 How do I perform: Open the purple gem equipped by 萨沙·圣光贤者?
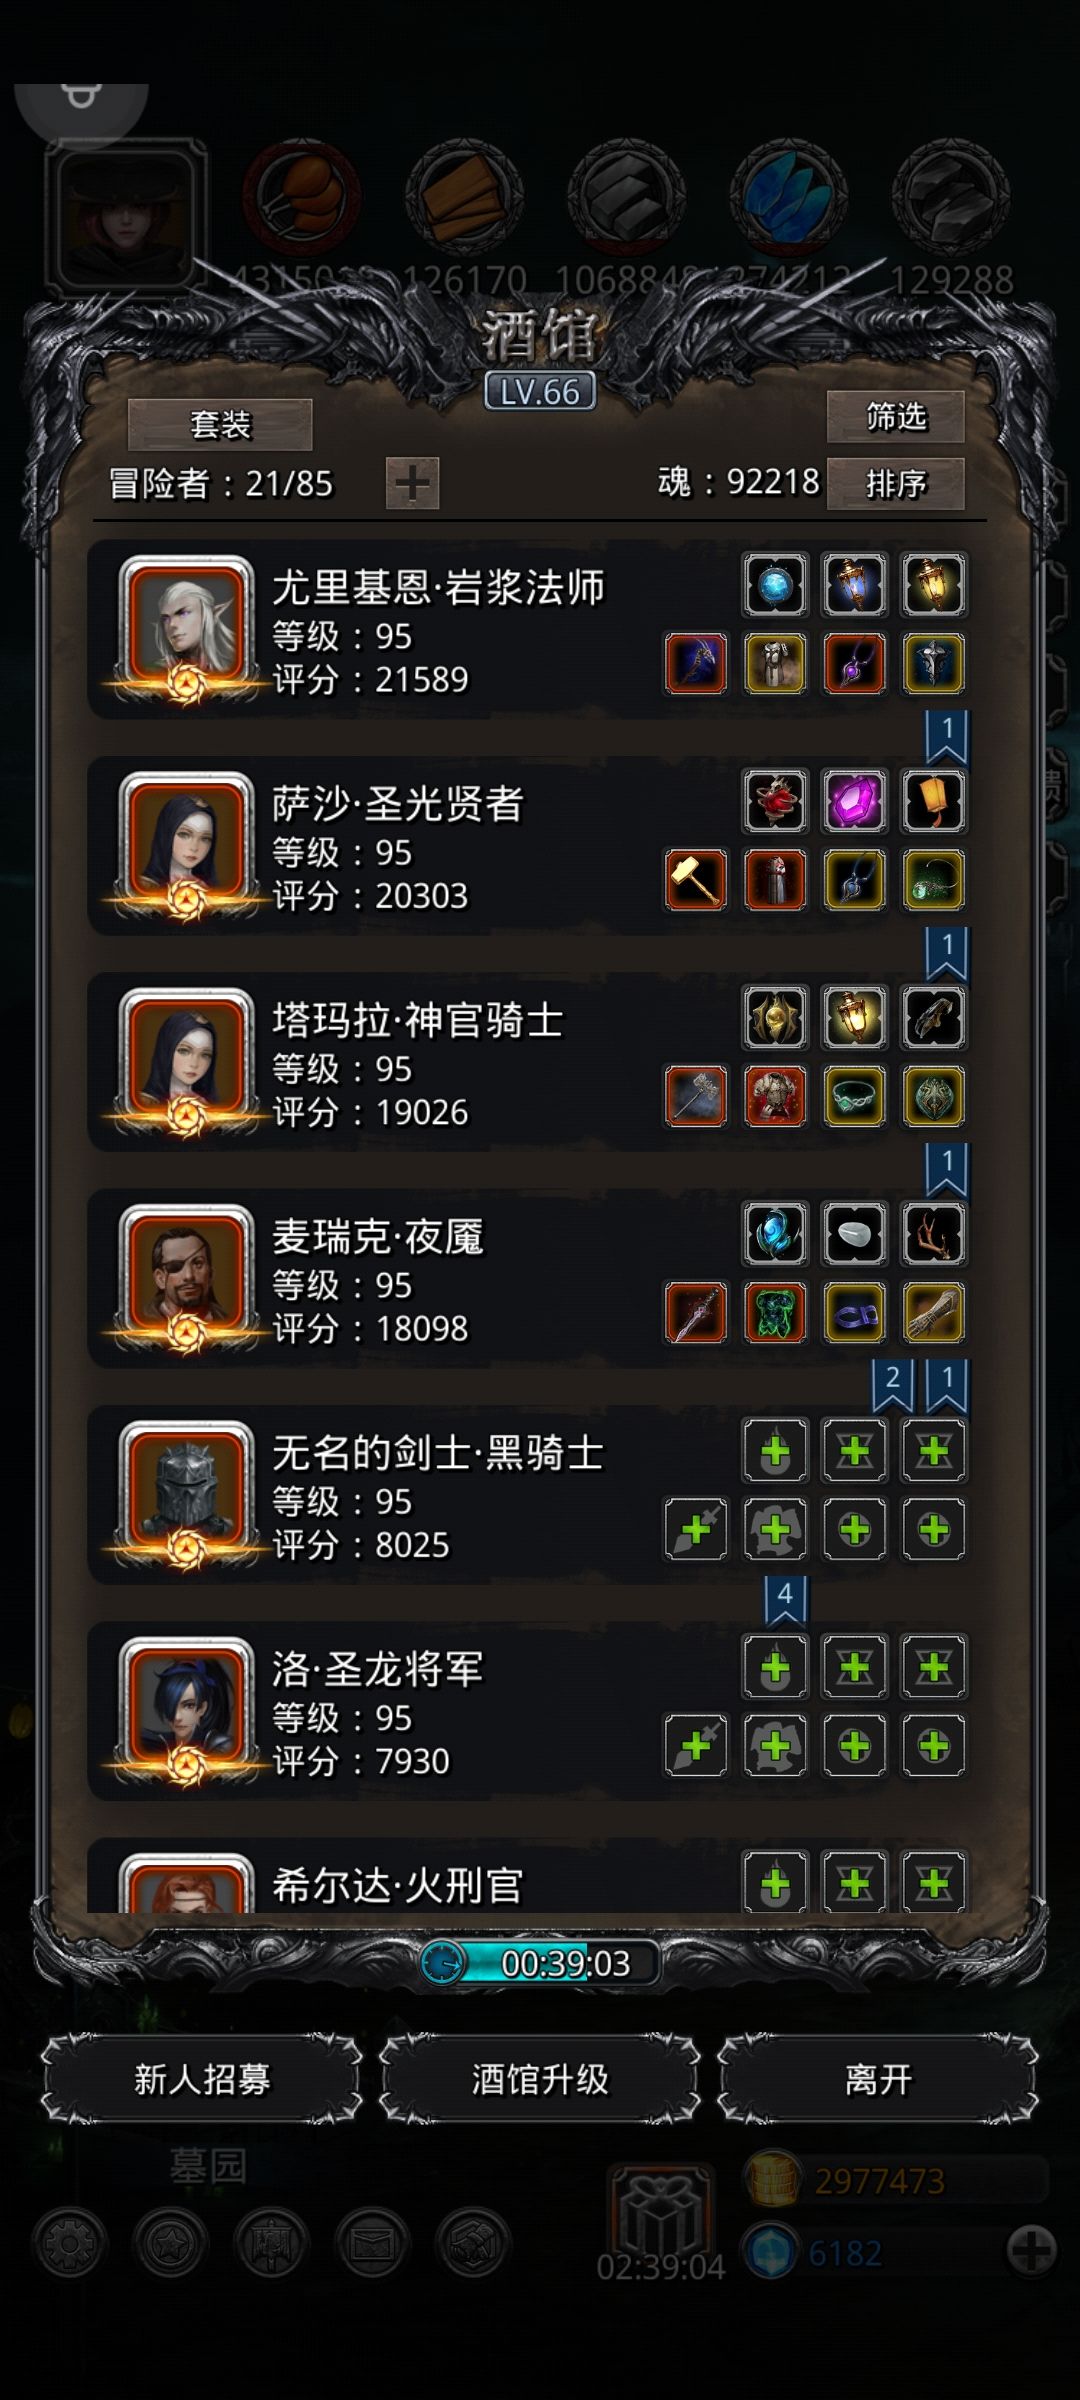click(854, 801)
